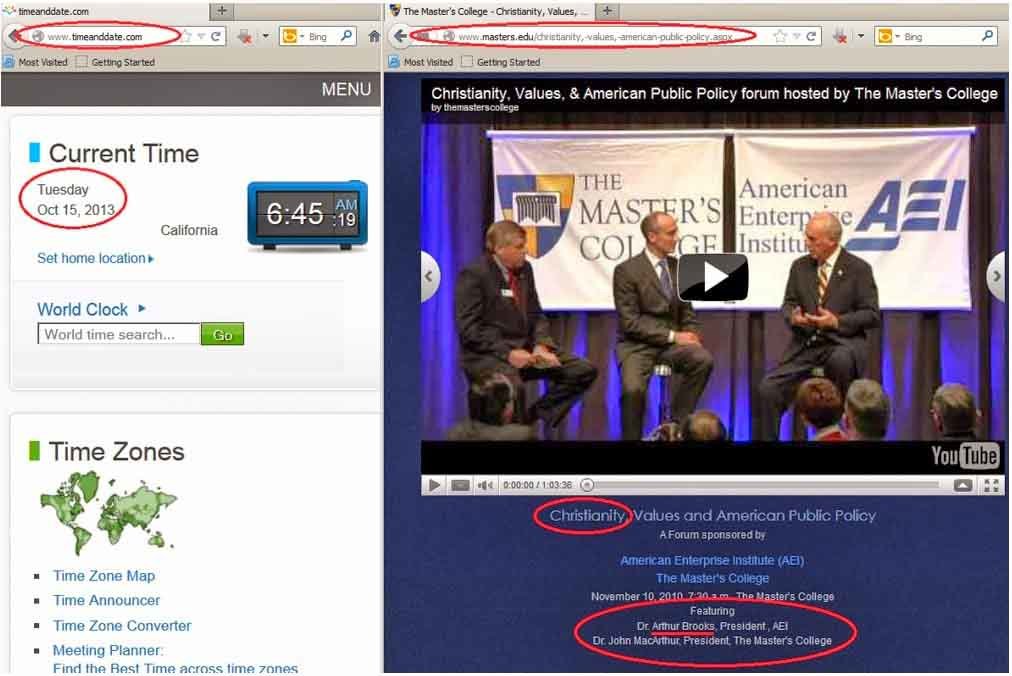Click the green Go button
The width and height of the screenshot is (1012, 676).
click(x=222, y=334)
